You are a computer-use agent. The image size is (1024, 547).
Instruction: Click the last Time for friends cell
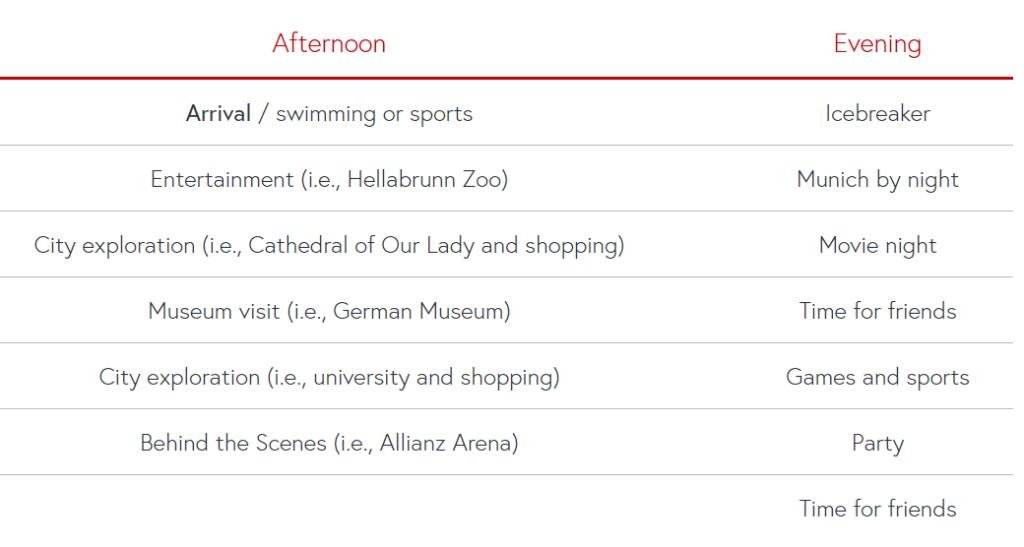(877, 509)
